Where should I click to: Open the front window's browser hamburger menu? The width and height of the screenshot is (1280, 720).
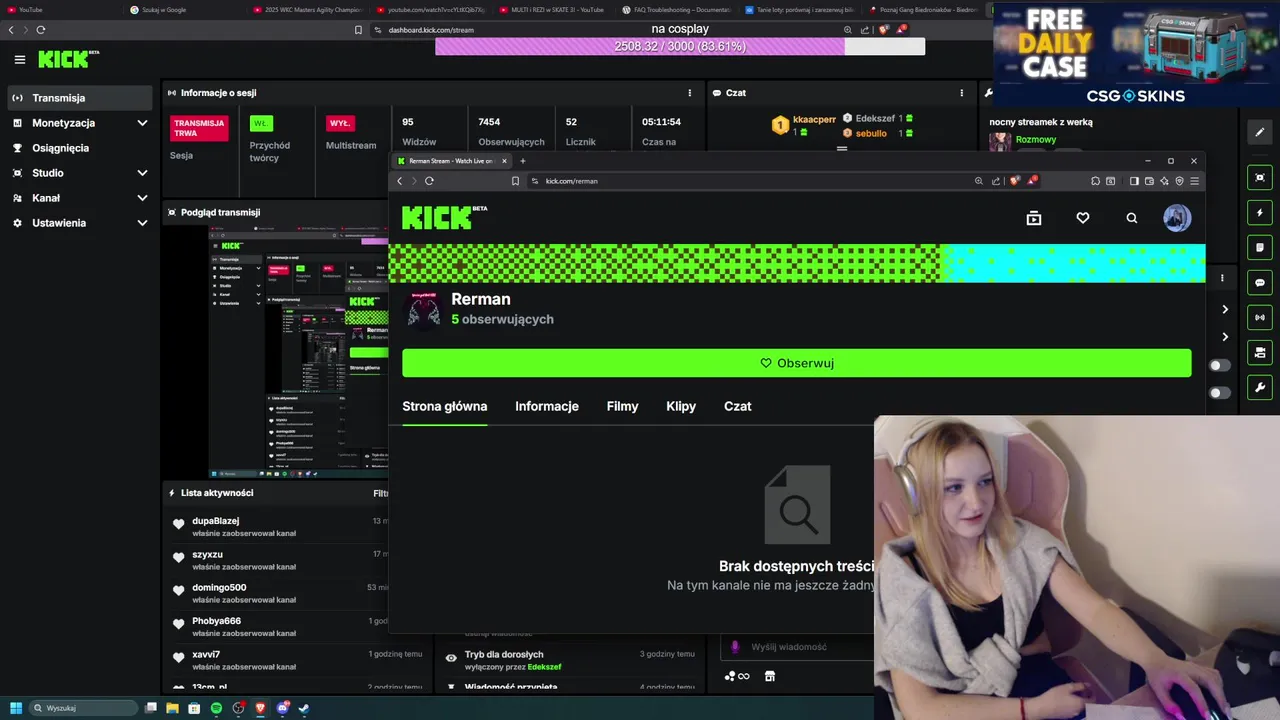pos(1194,181)
